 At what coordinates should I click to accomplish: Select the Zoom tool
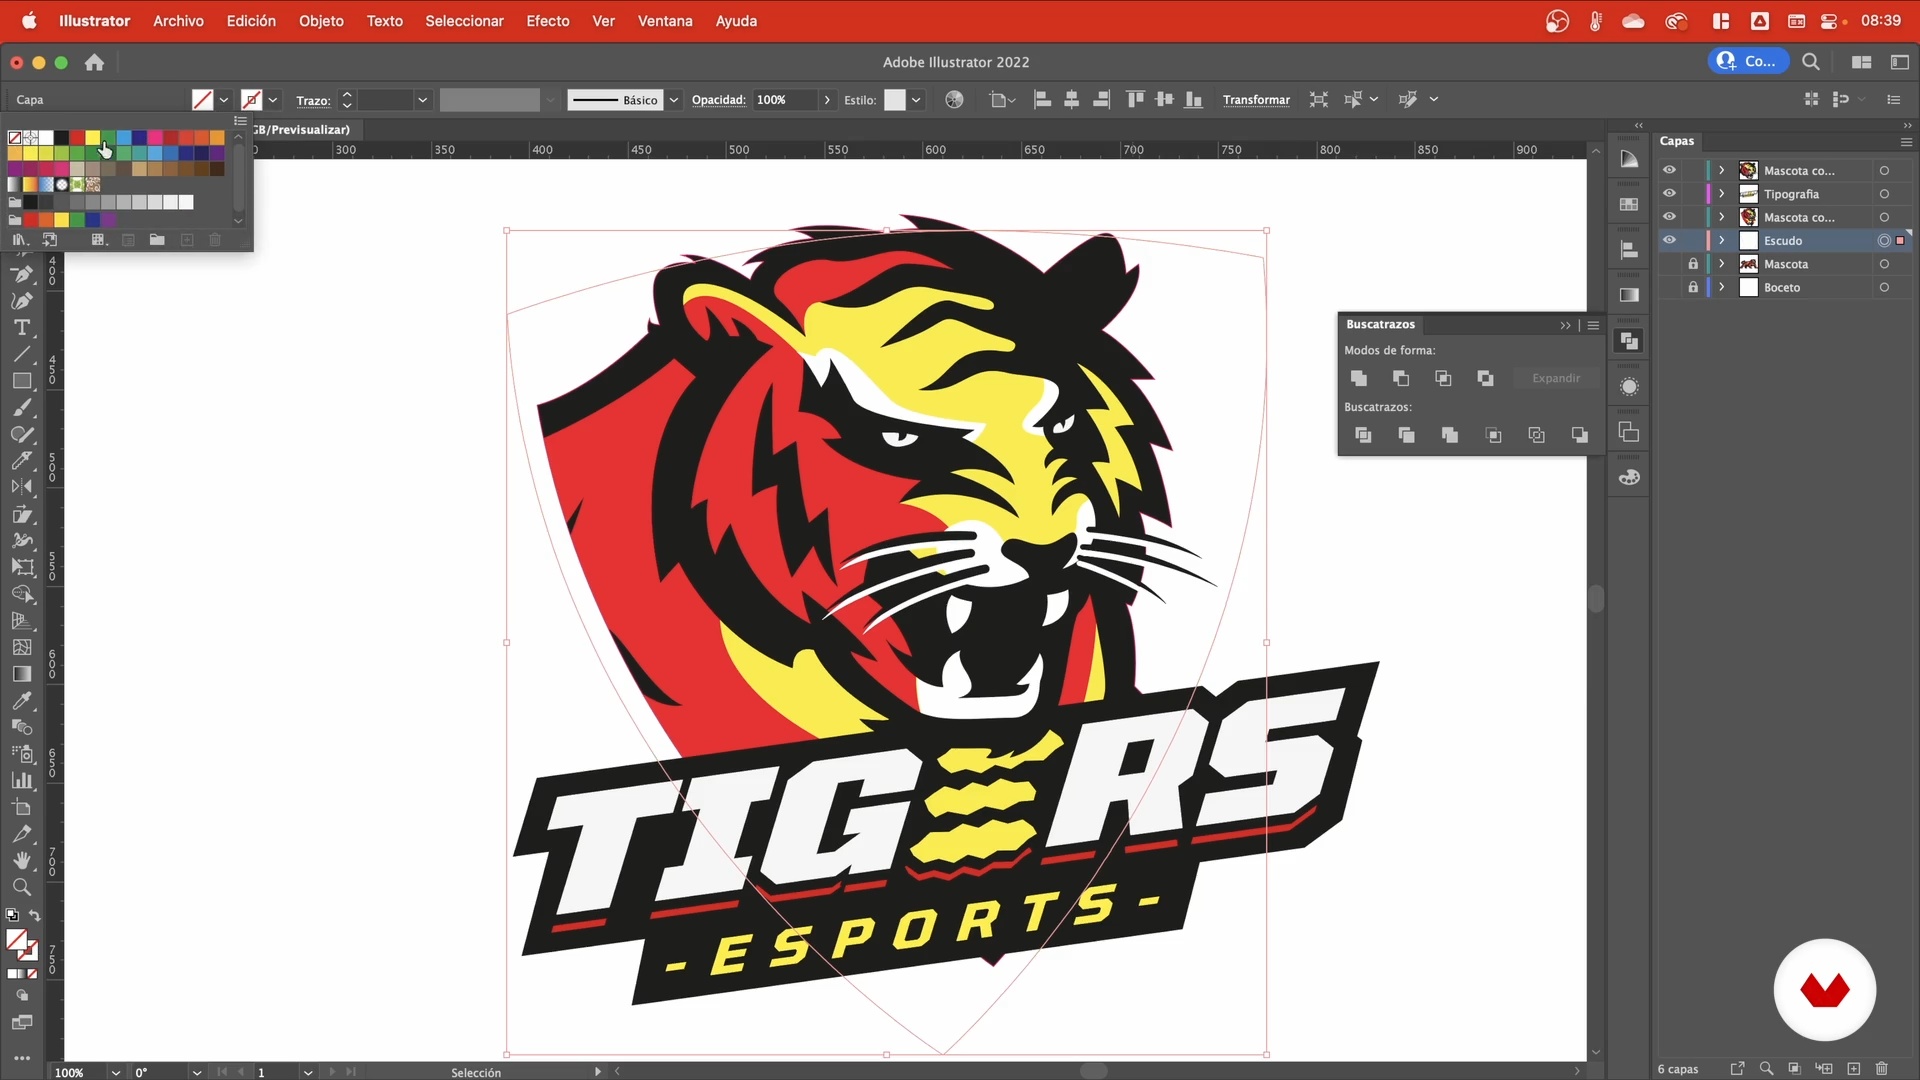[21, 887]
